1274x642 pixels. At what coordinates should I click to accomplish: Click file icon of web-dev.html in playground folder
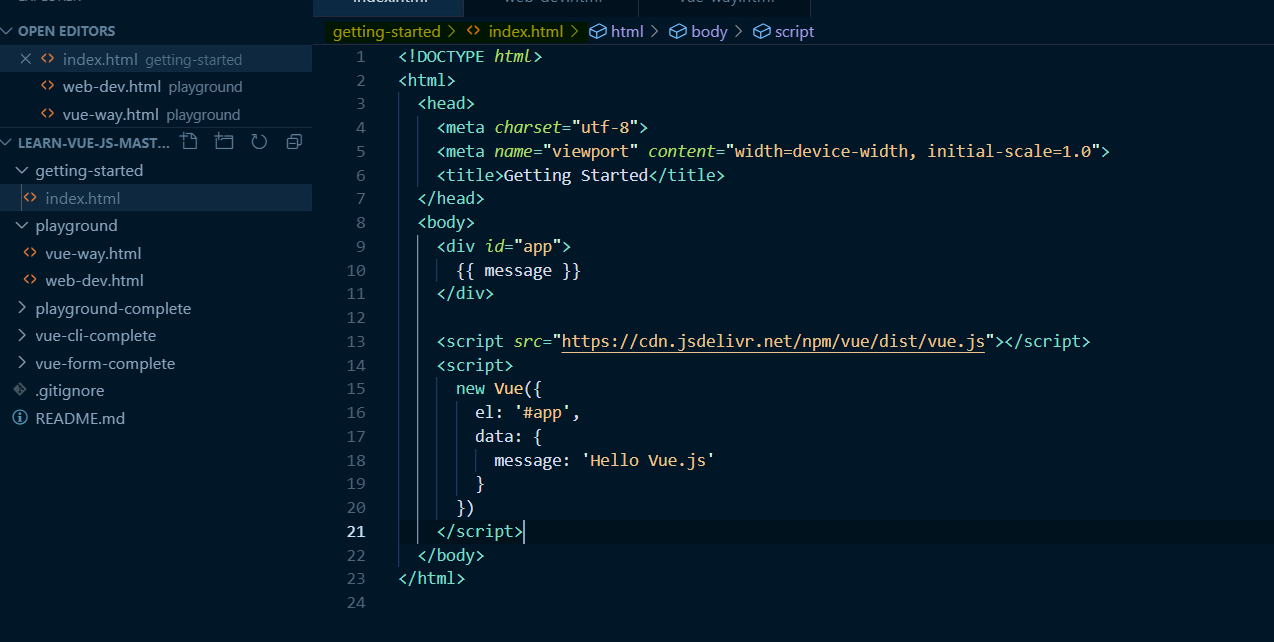tap(30, 280)
